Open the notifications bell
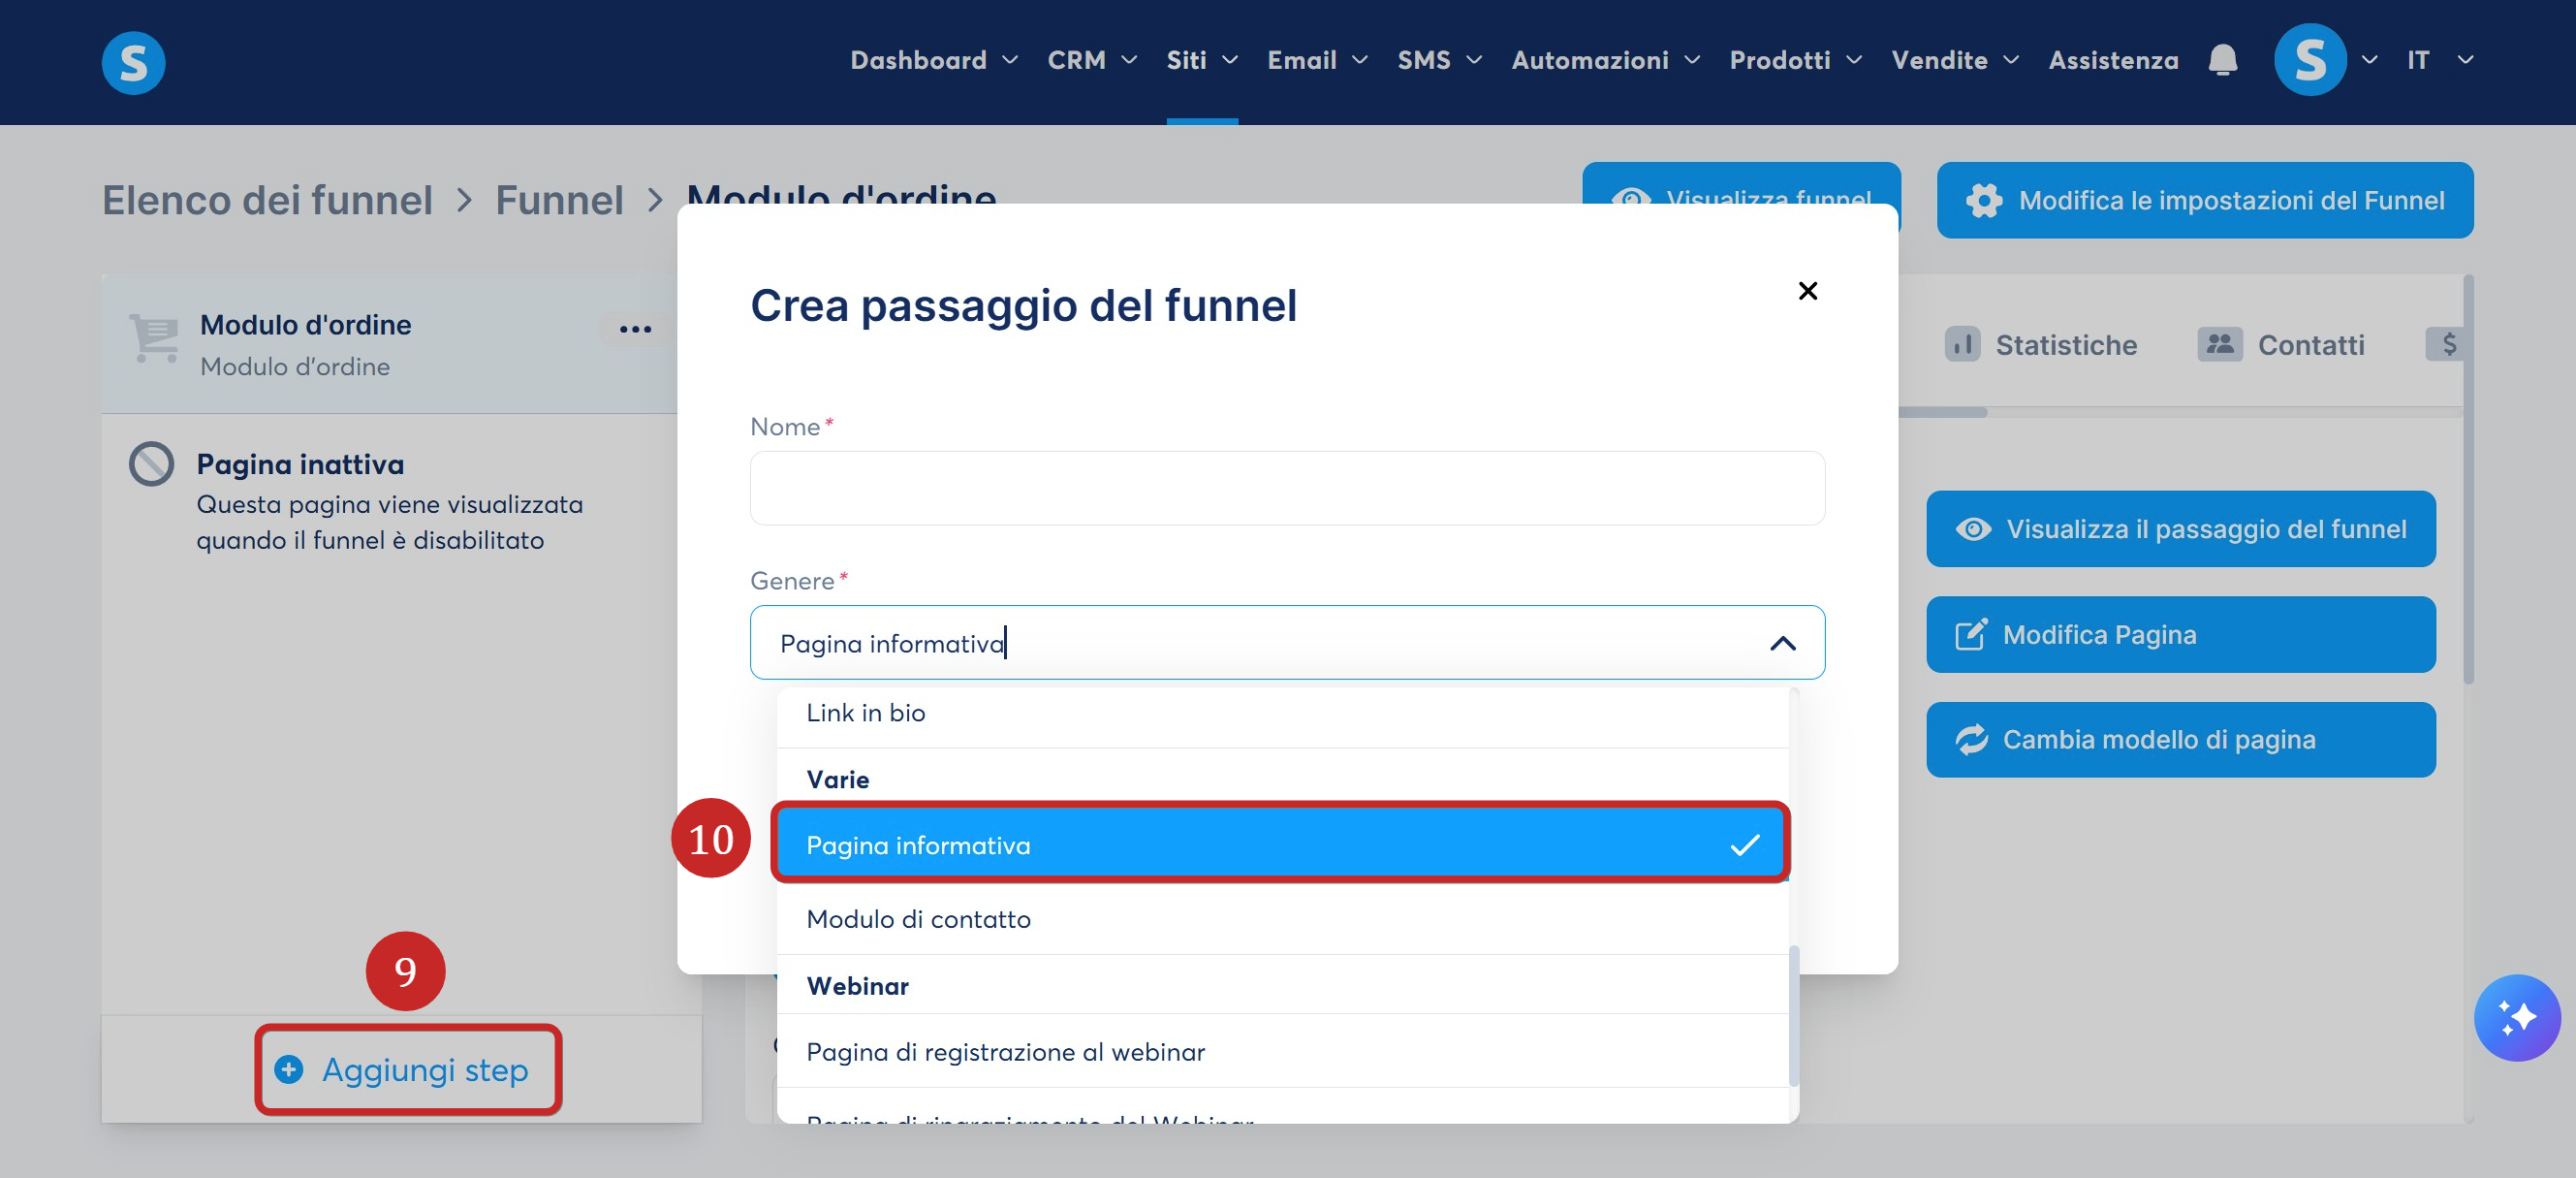This screenshot has width=2576, height=1178. [x=2222, y=60]
